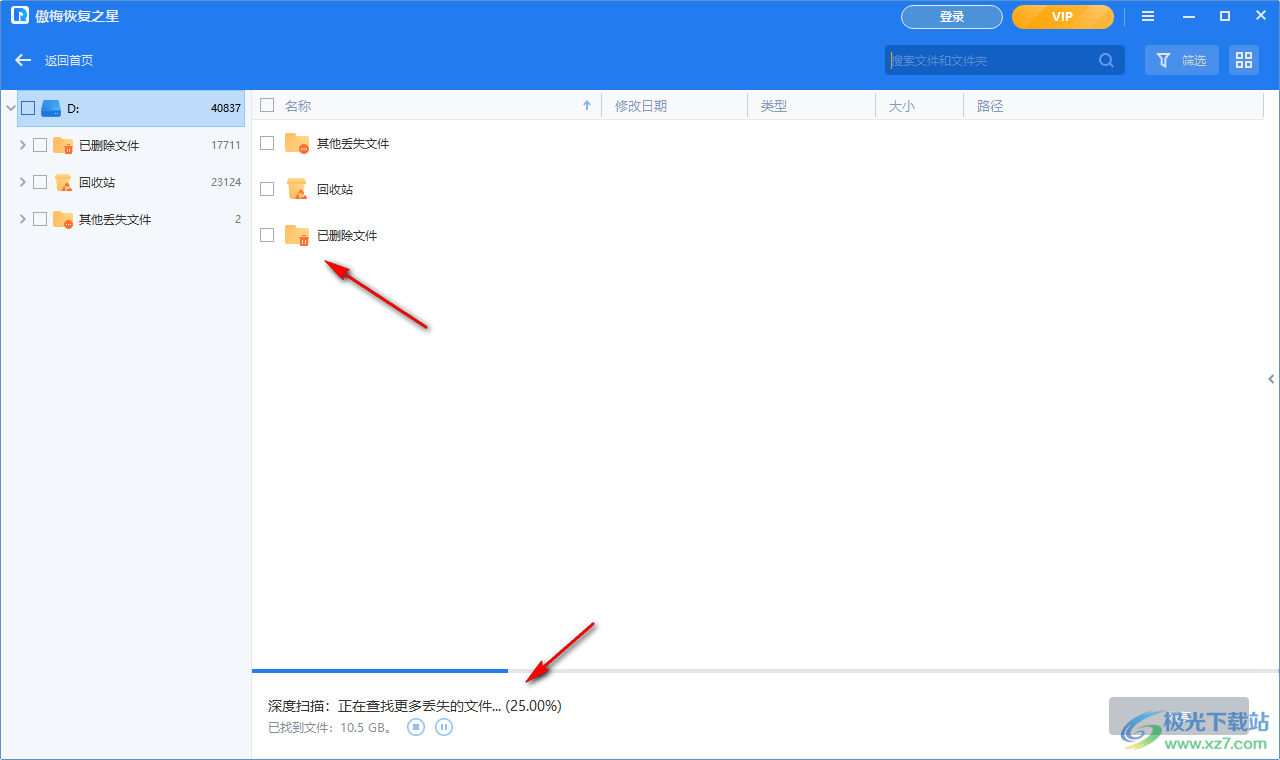Viewport: 1280px width, 760px height.
Task: Sort by 名称 column header
Action: coord(298,105)
